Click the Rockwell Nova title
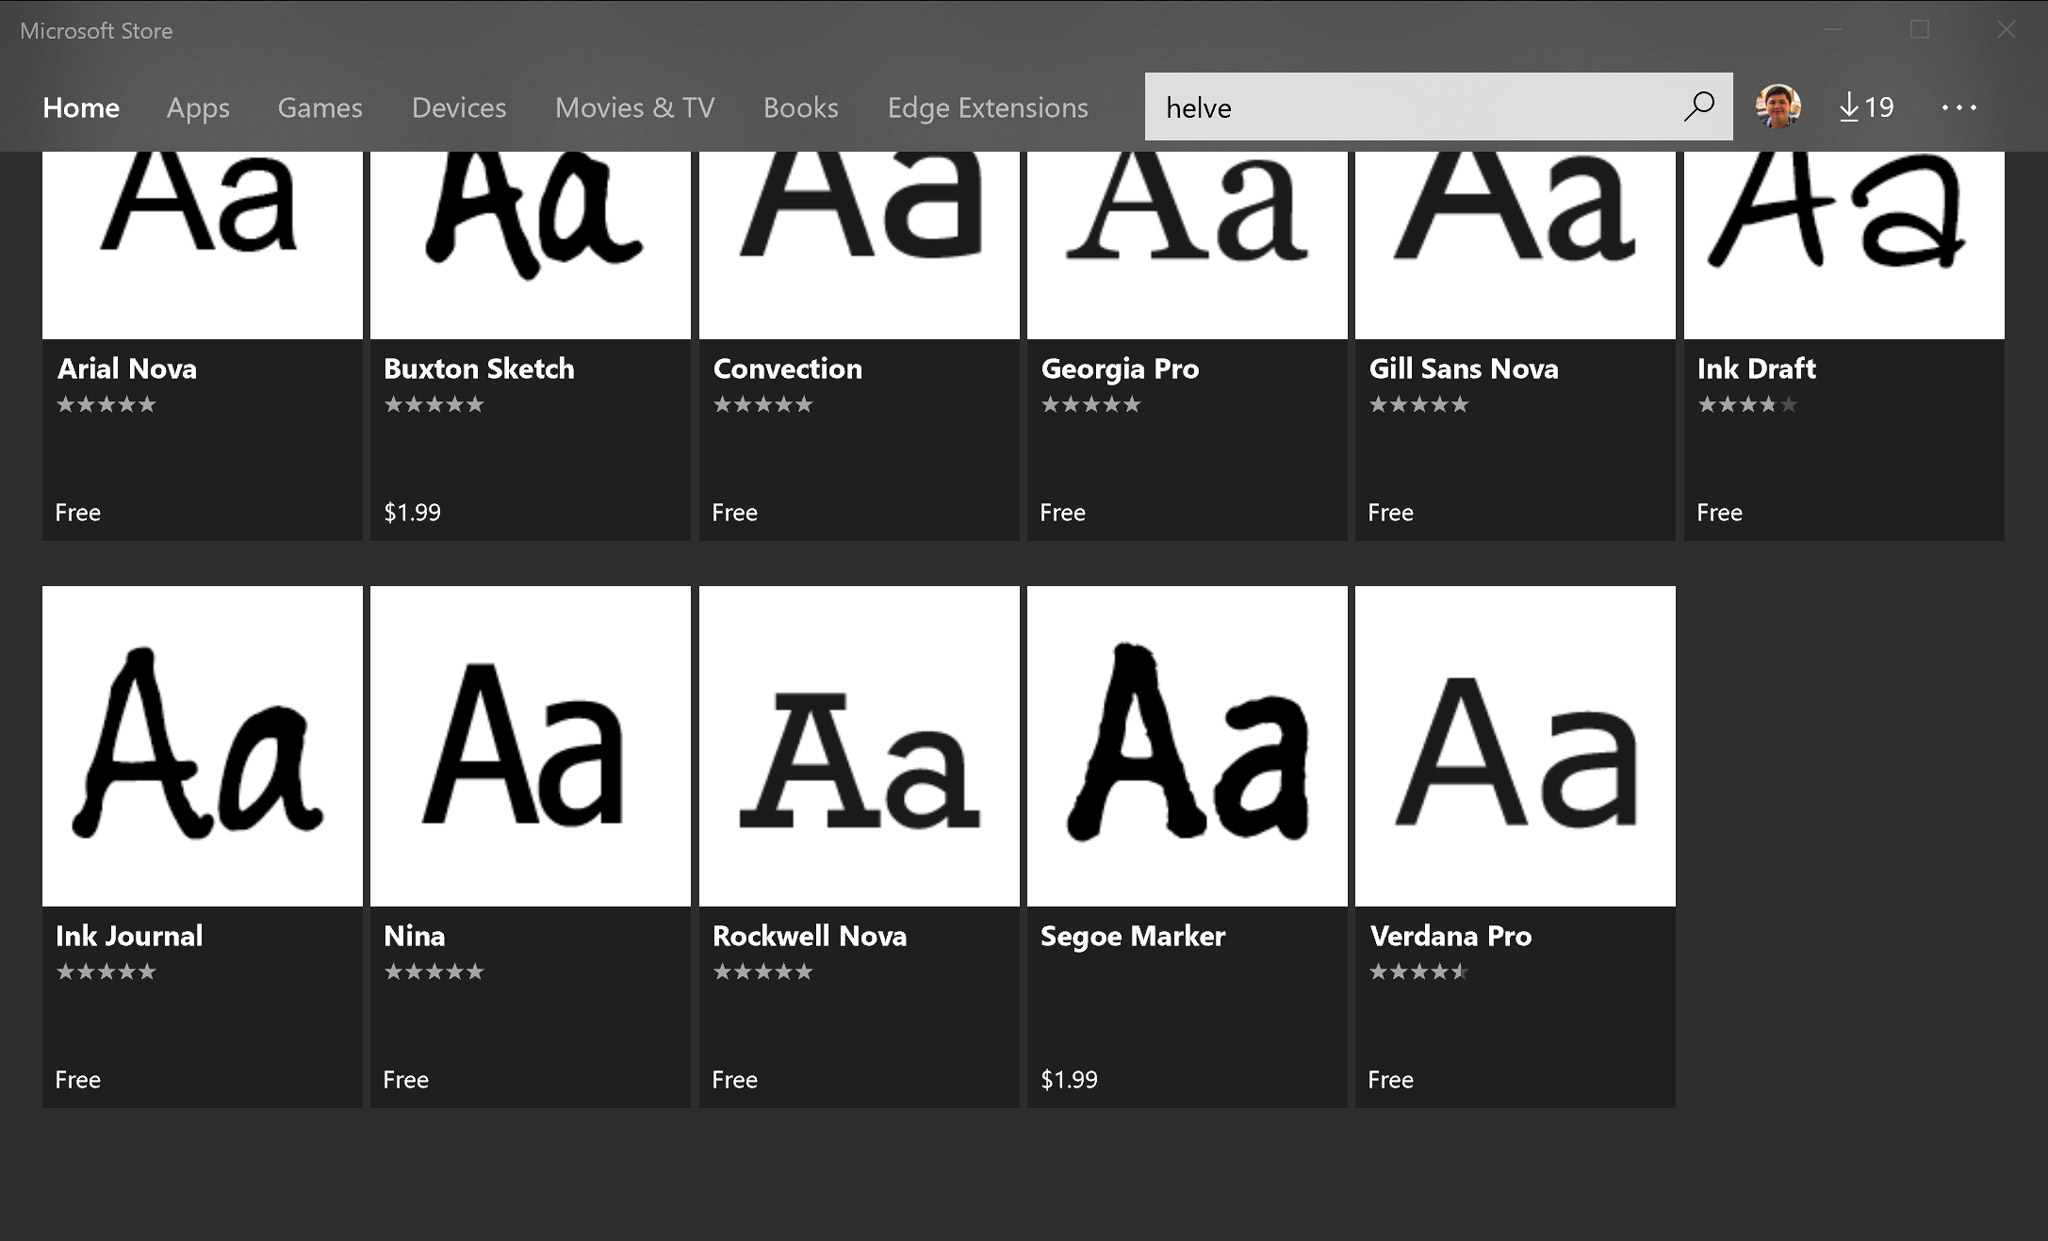 (x=809, y=936)
